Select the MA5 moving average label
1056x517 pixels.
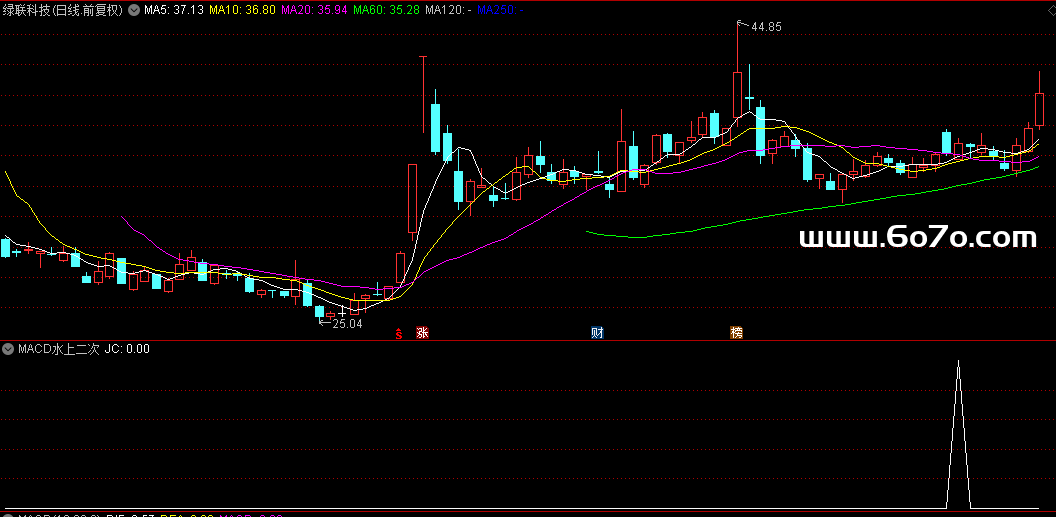[174, 9]
